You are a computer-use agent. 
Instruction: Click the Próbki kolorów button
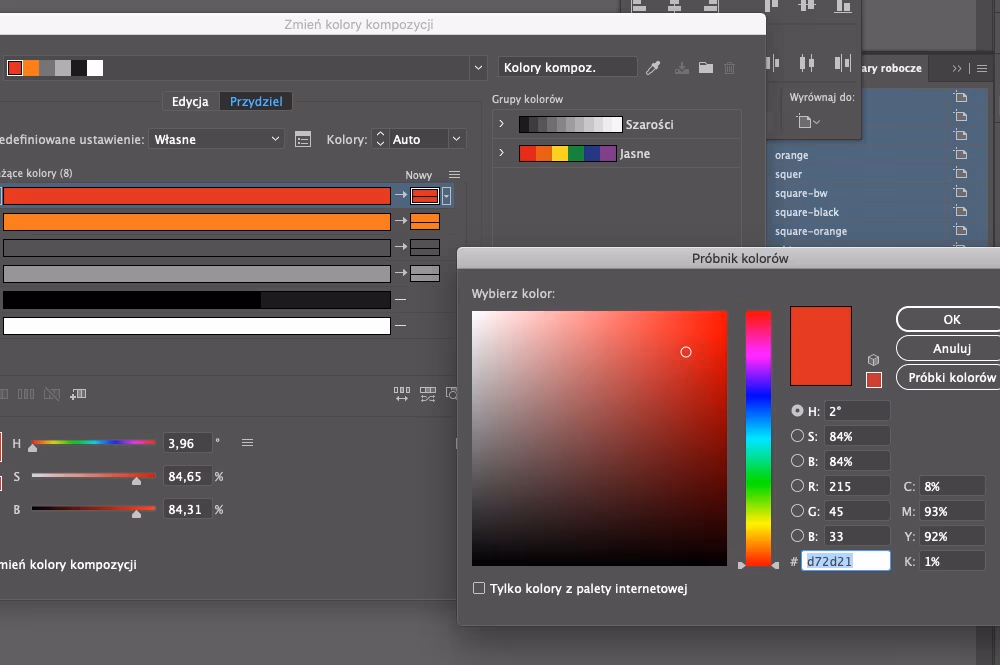[948, 377]
